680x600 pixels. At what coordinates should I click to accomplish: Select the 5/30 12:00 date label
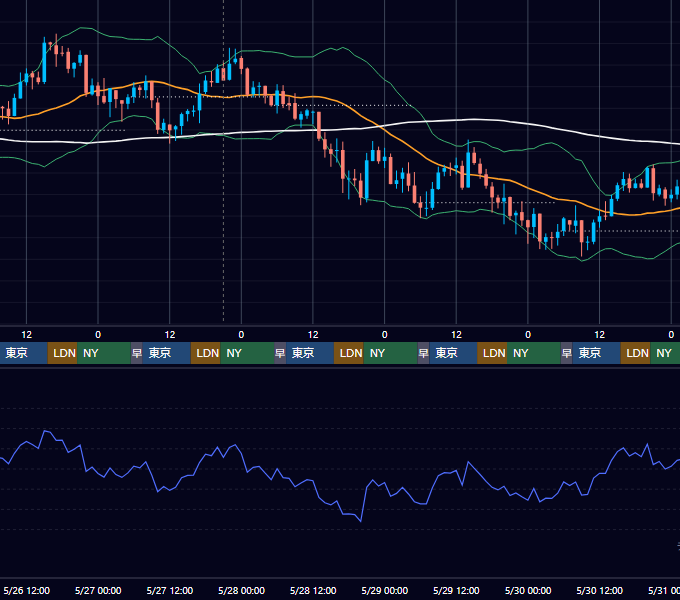click(599, 590)
